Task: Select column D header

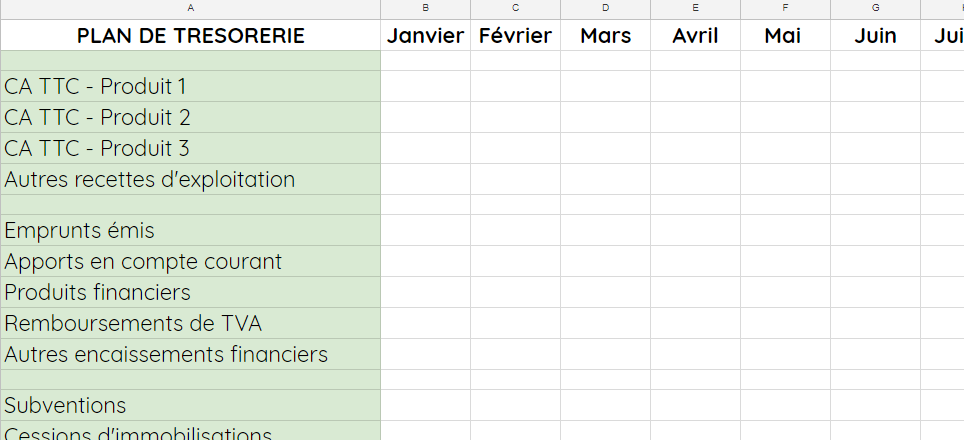Action: [x=606, y=9]
